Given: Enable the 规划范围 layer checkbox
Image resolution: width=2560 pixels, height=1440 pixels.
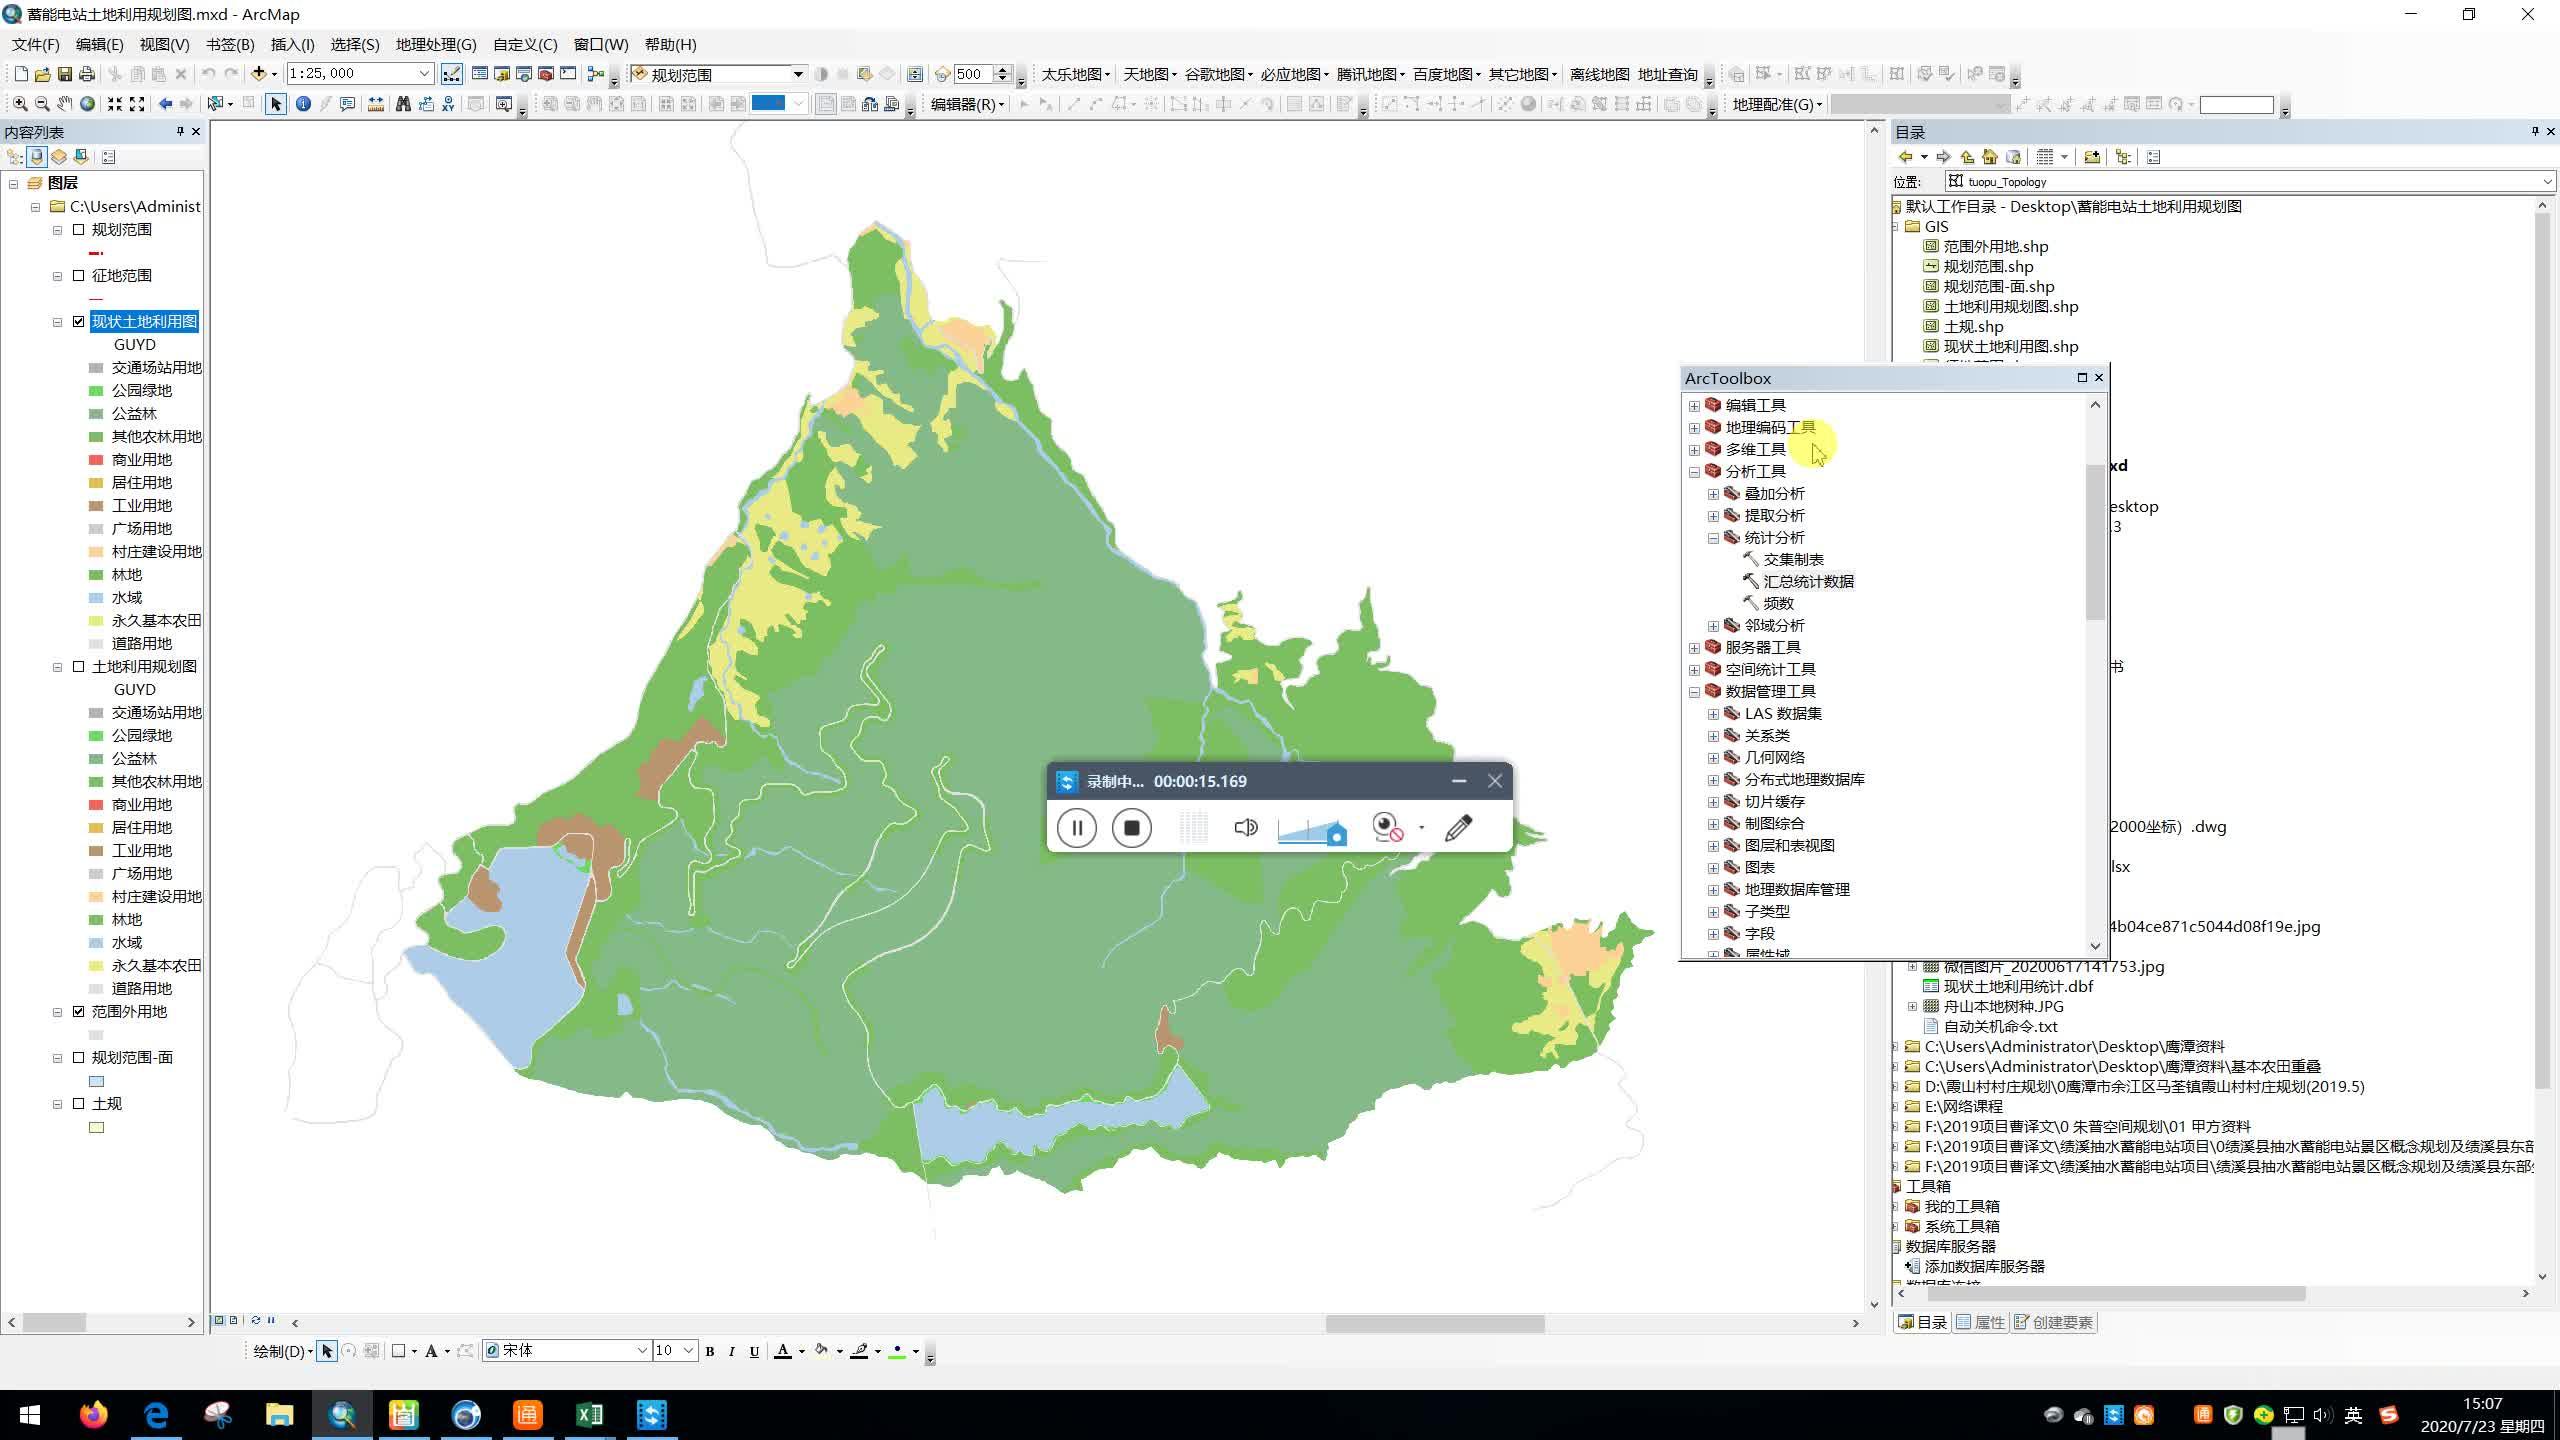Looking at the screenshot, I should tap(79, 230).
